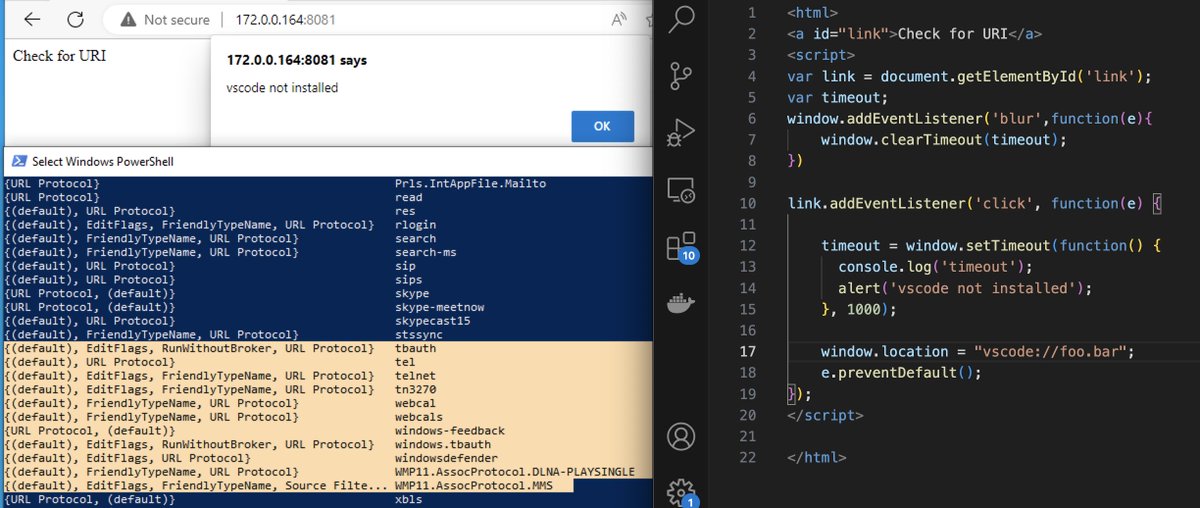1200x508 pixels.
Task: Click the Check for URI link
Action: (59, 56)
